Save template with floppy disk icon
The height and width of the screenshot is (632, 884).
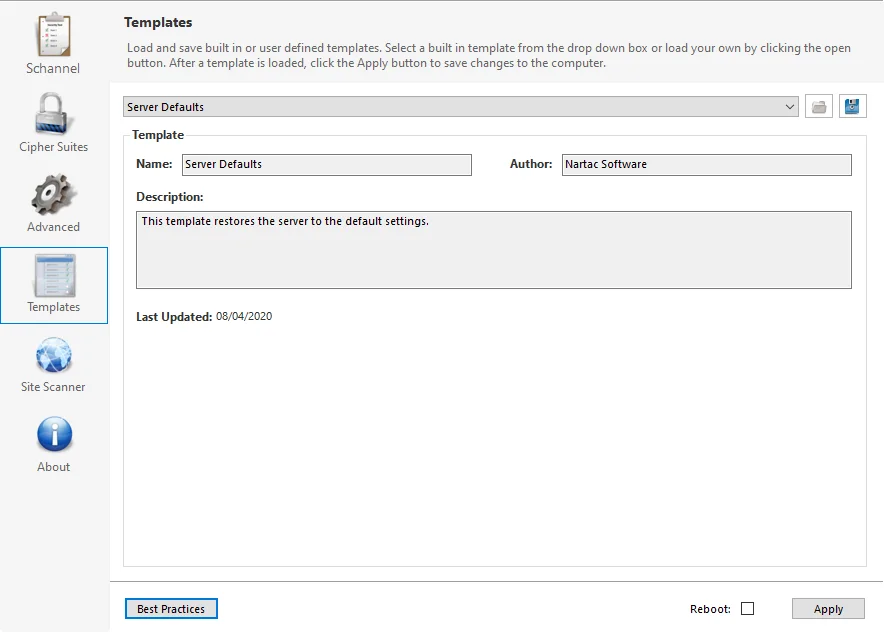pos(852,107)
